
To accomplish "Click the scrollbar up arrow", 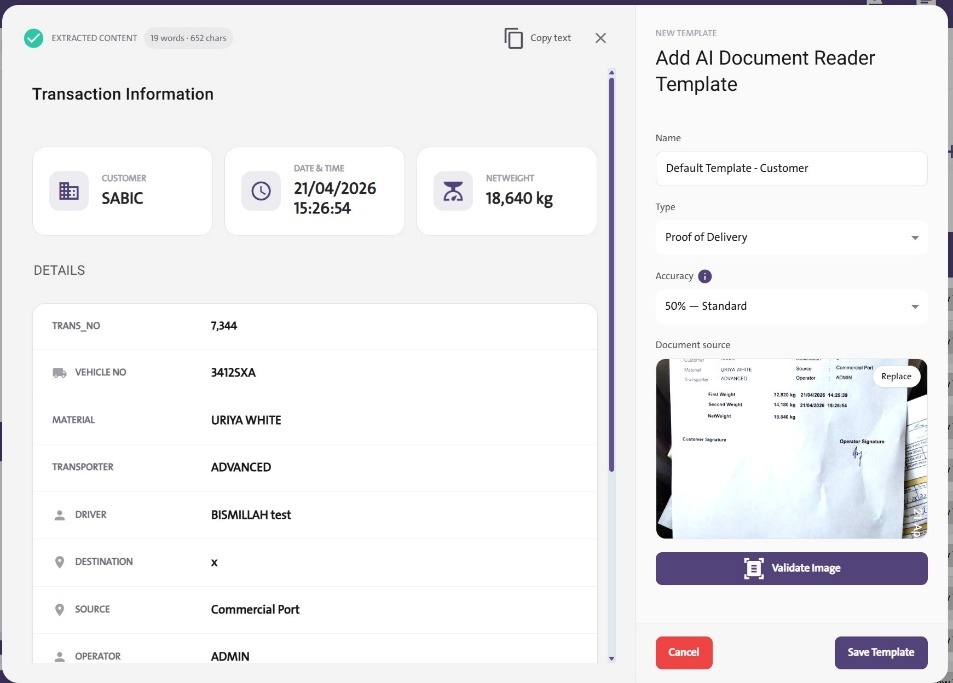I will tap(611, 72).
